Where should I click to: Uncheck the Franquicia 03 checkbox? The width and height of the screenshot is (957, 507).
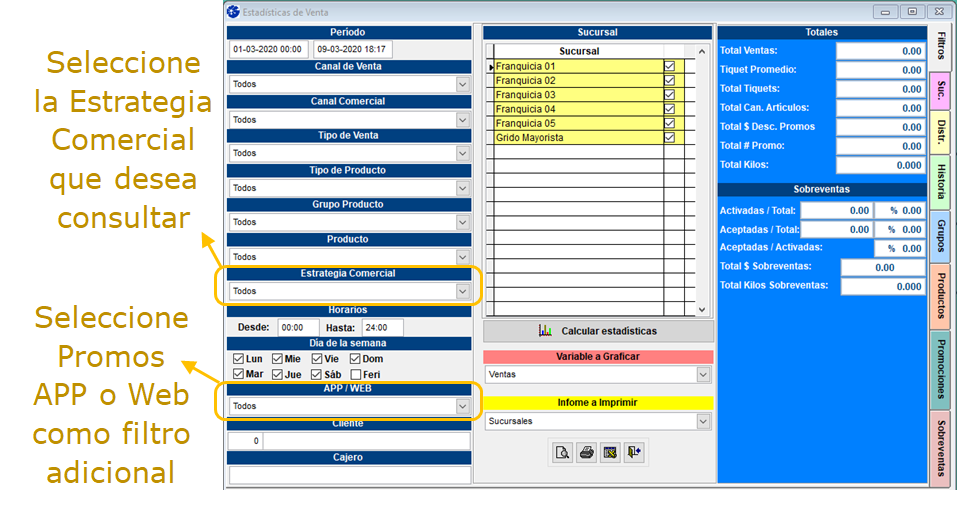pyautogui.click(x=670, y=95)
